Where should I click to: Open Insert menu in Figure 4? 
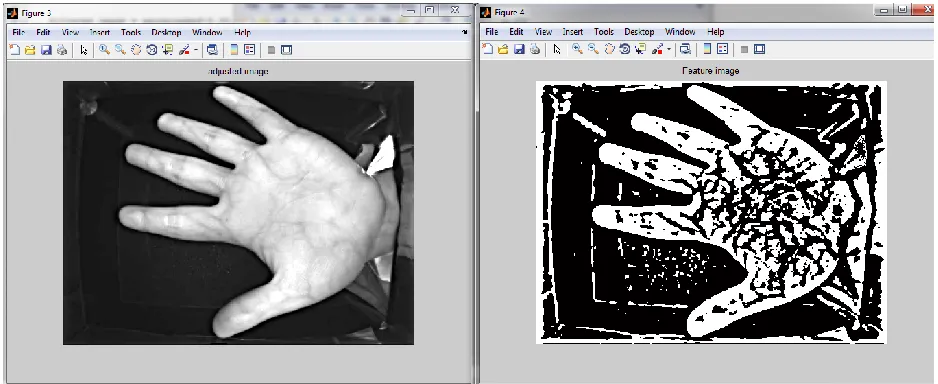[572, 32]
